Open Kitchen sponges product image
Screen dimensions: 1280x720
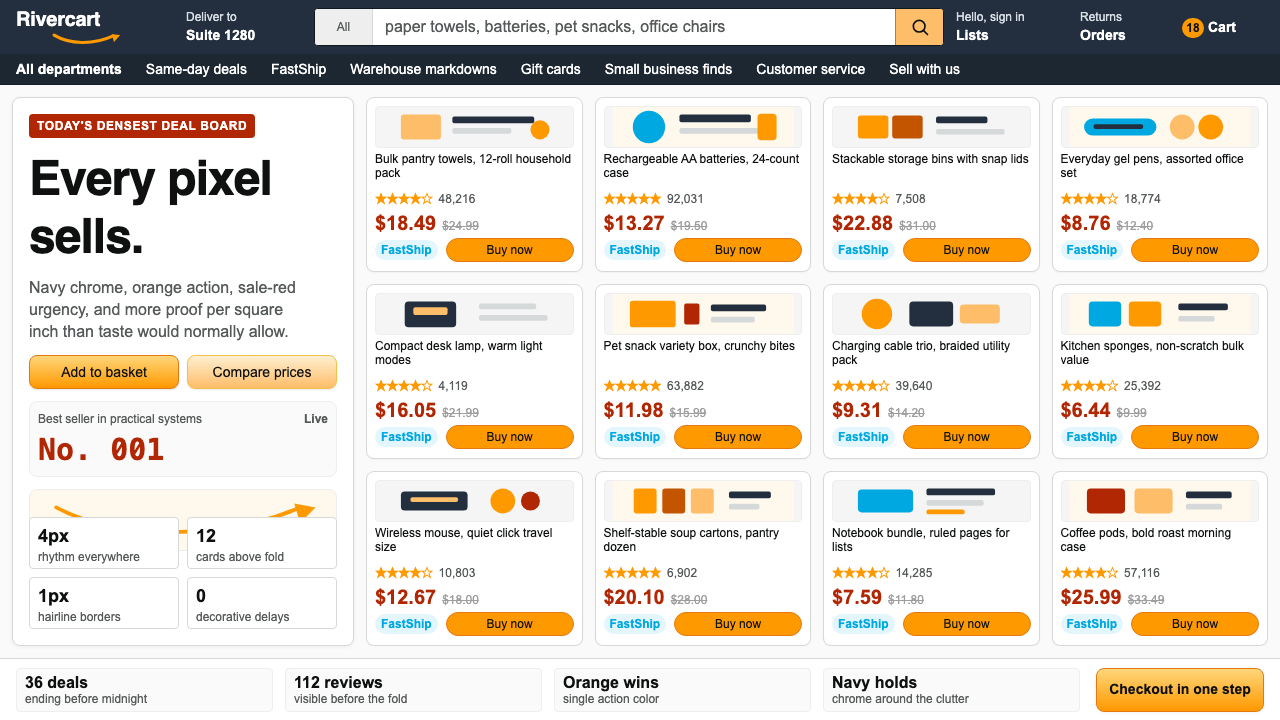tap(1160, 314)
